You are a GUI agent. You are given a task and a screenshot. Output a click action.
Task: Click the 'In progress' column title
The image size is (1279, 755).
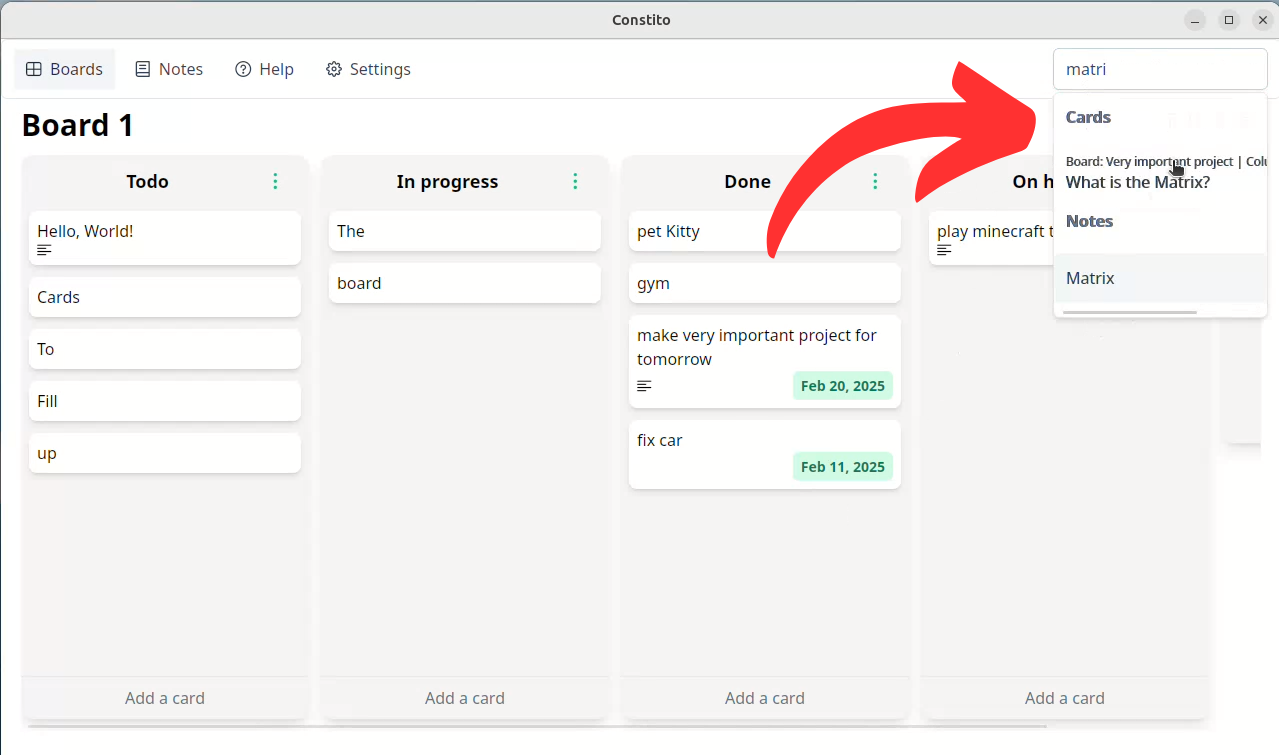(447, 181)
